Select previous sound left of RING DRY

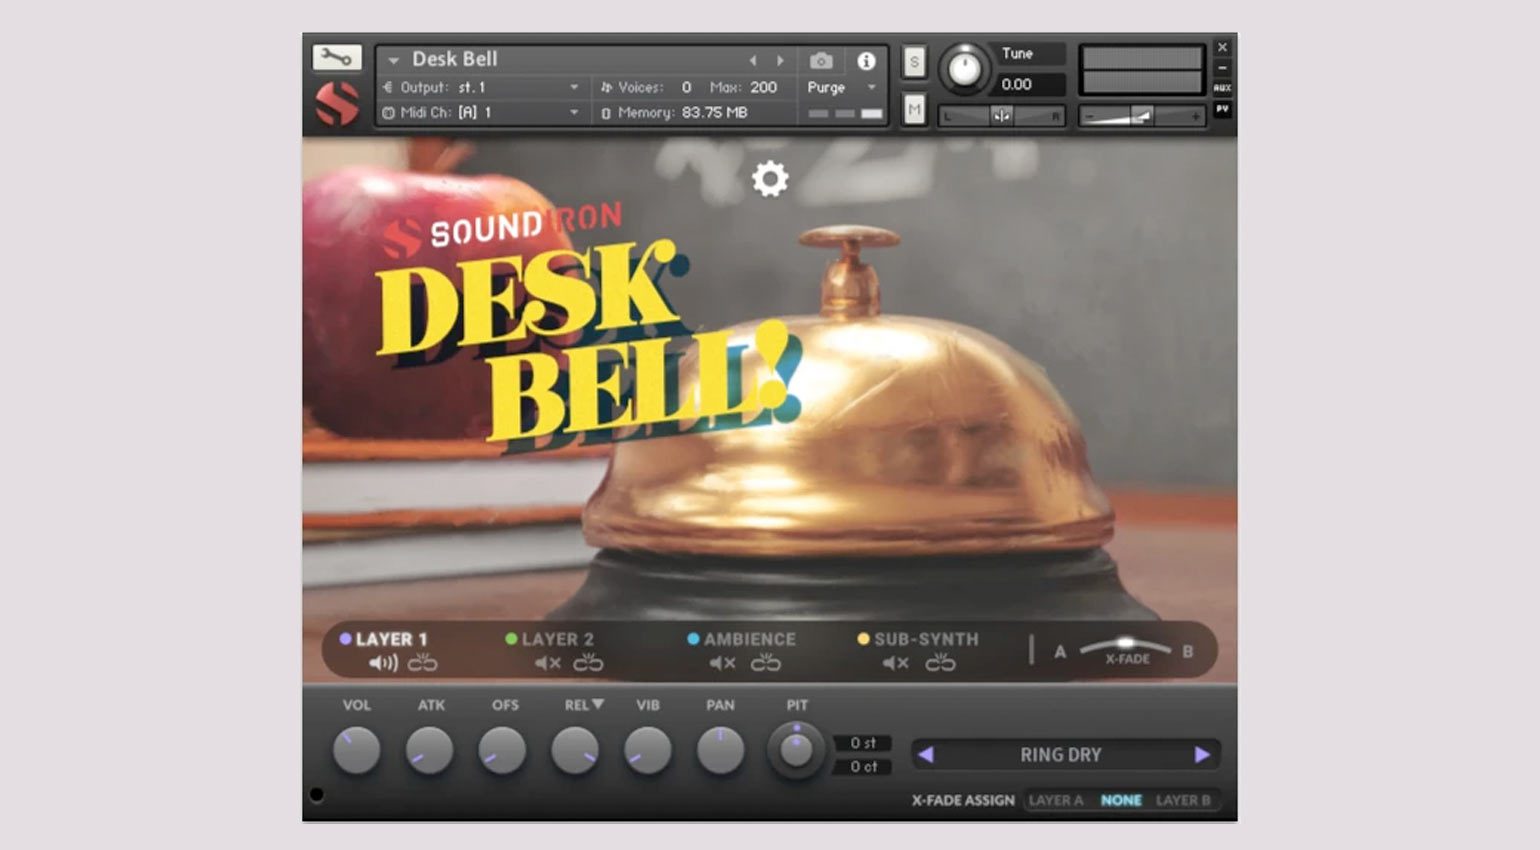click(925, 755)
